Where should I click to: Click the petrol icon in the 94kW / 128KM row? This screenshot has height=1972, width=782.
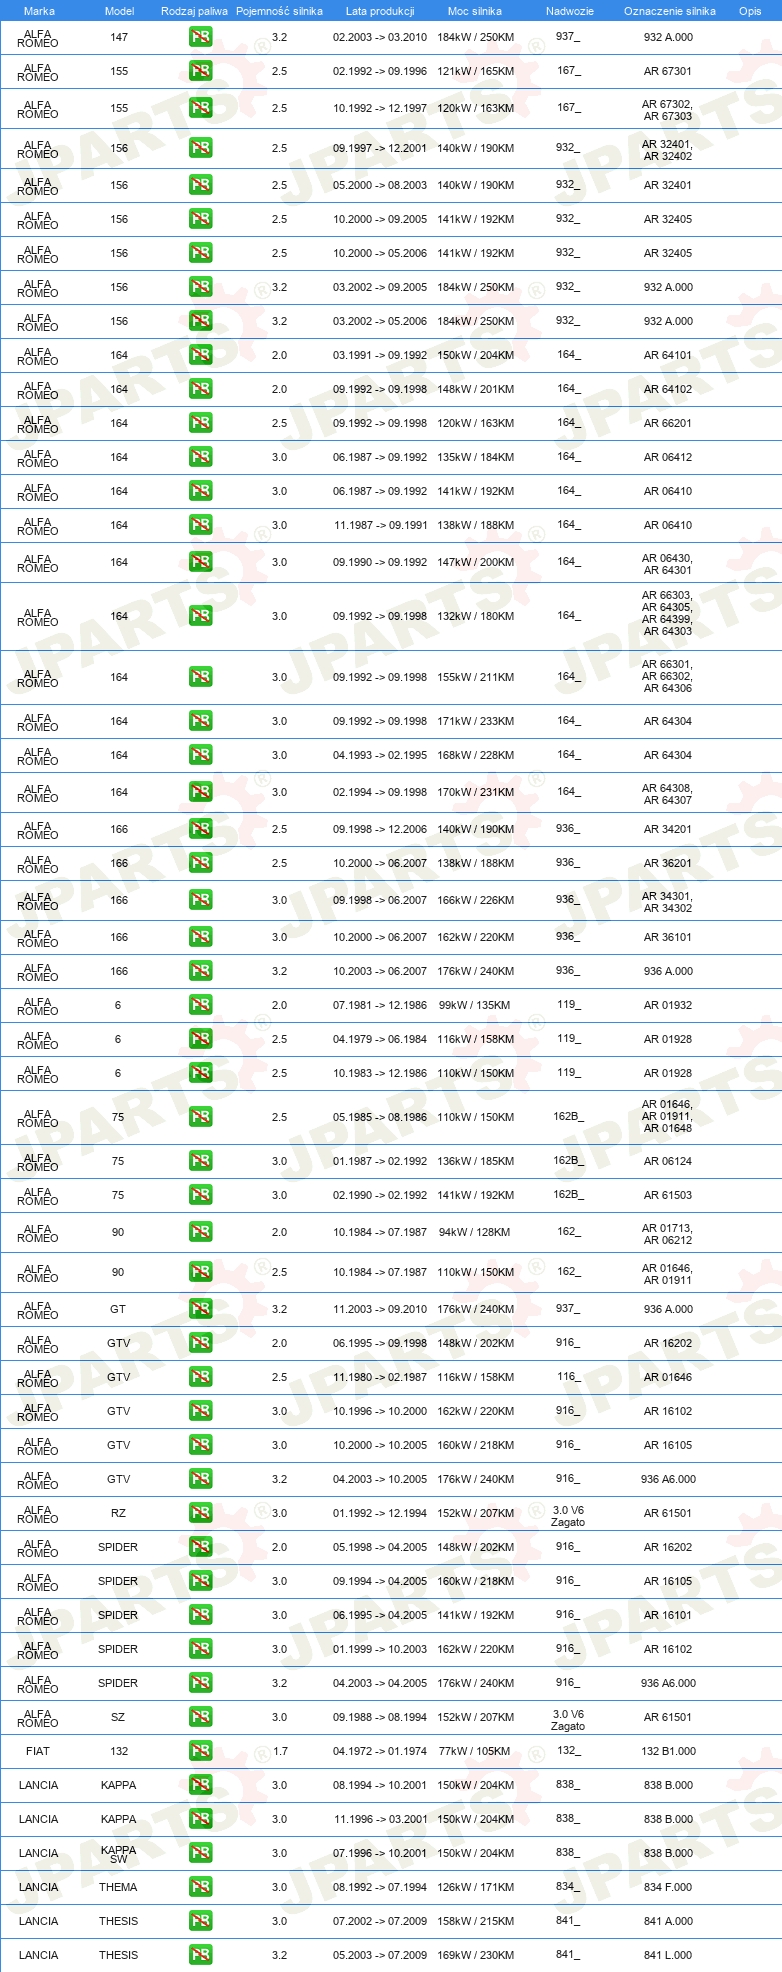[200, 1232]
